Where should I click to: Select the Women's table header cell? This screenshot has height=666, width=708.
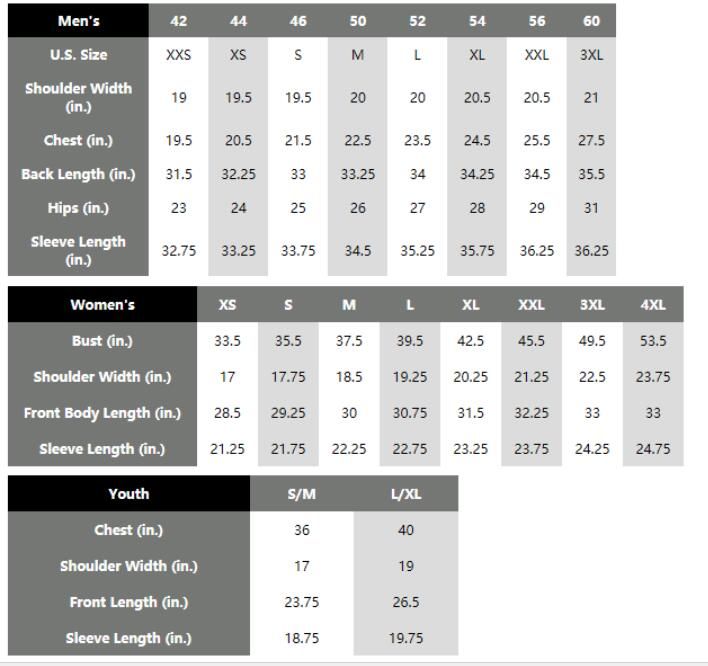coord(102,304)
